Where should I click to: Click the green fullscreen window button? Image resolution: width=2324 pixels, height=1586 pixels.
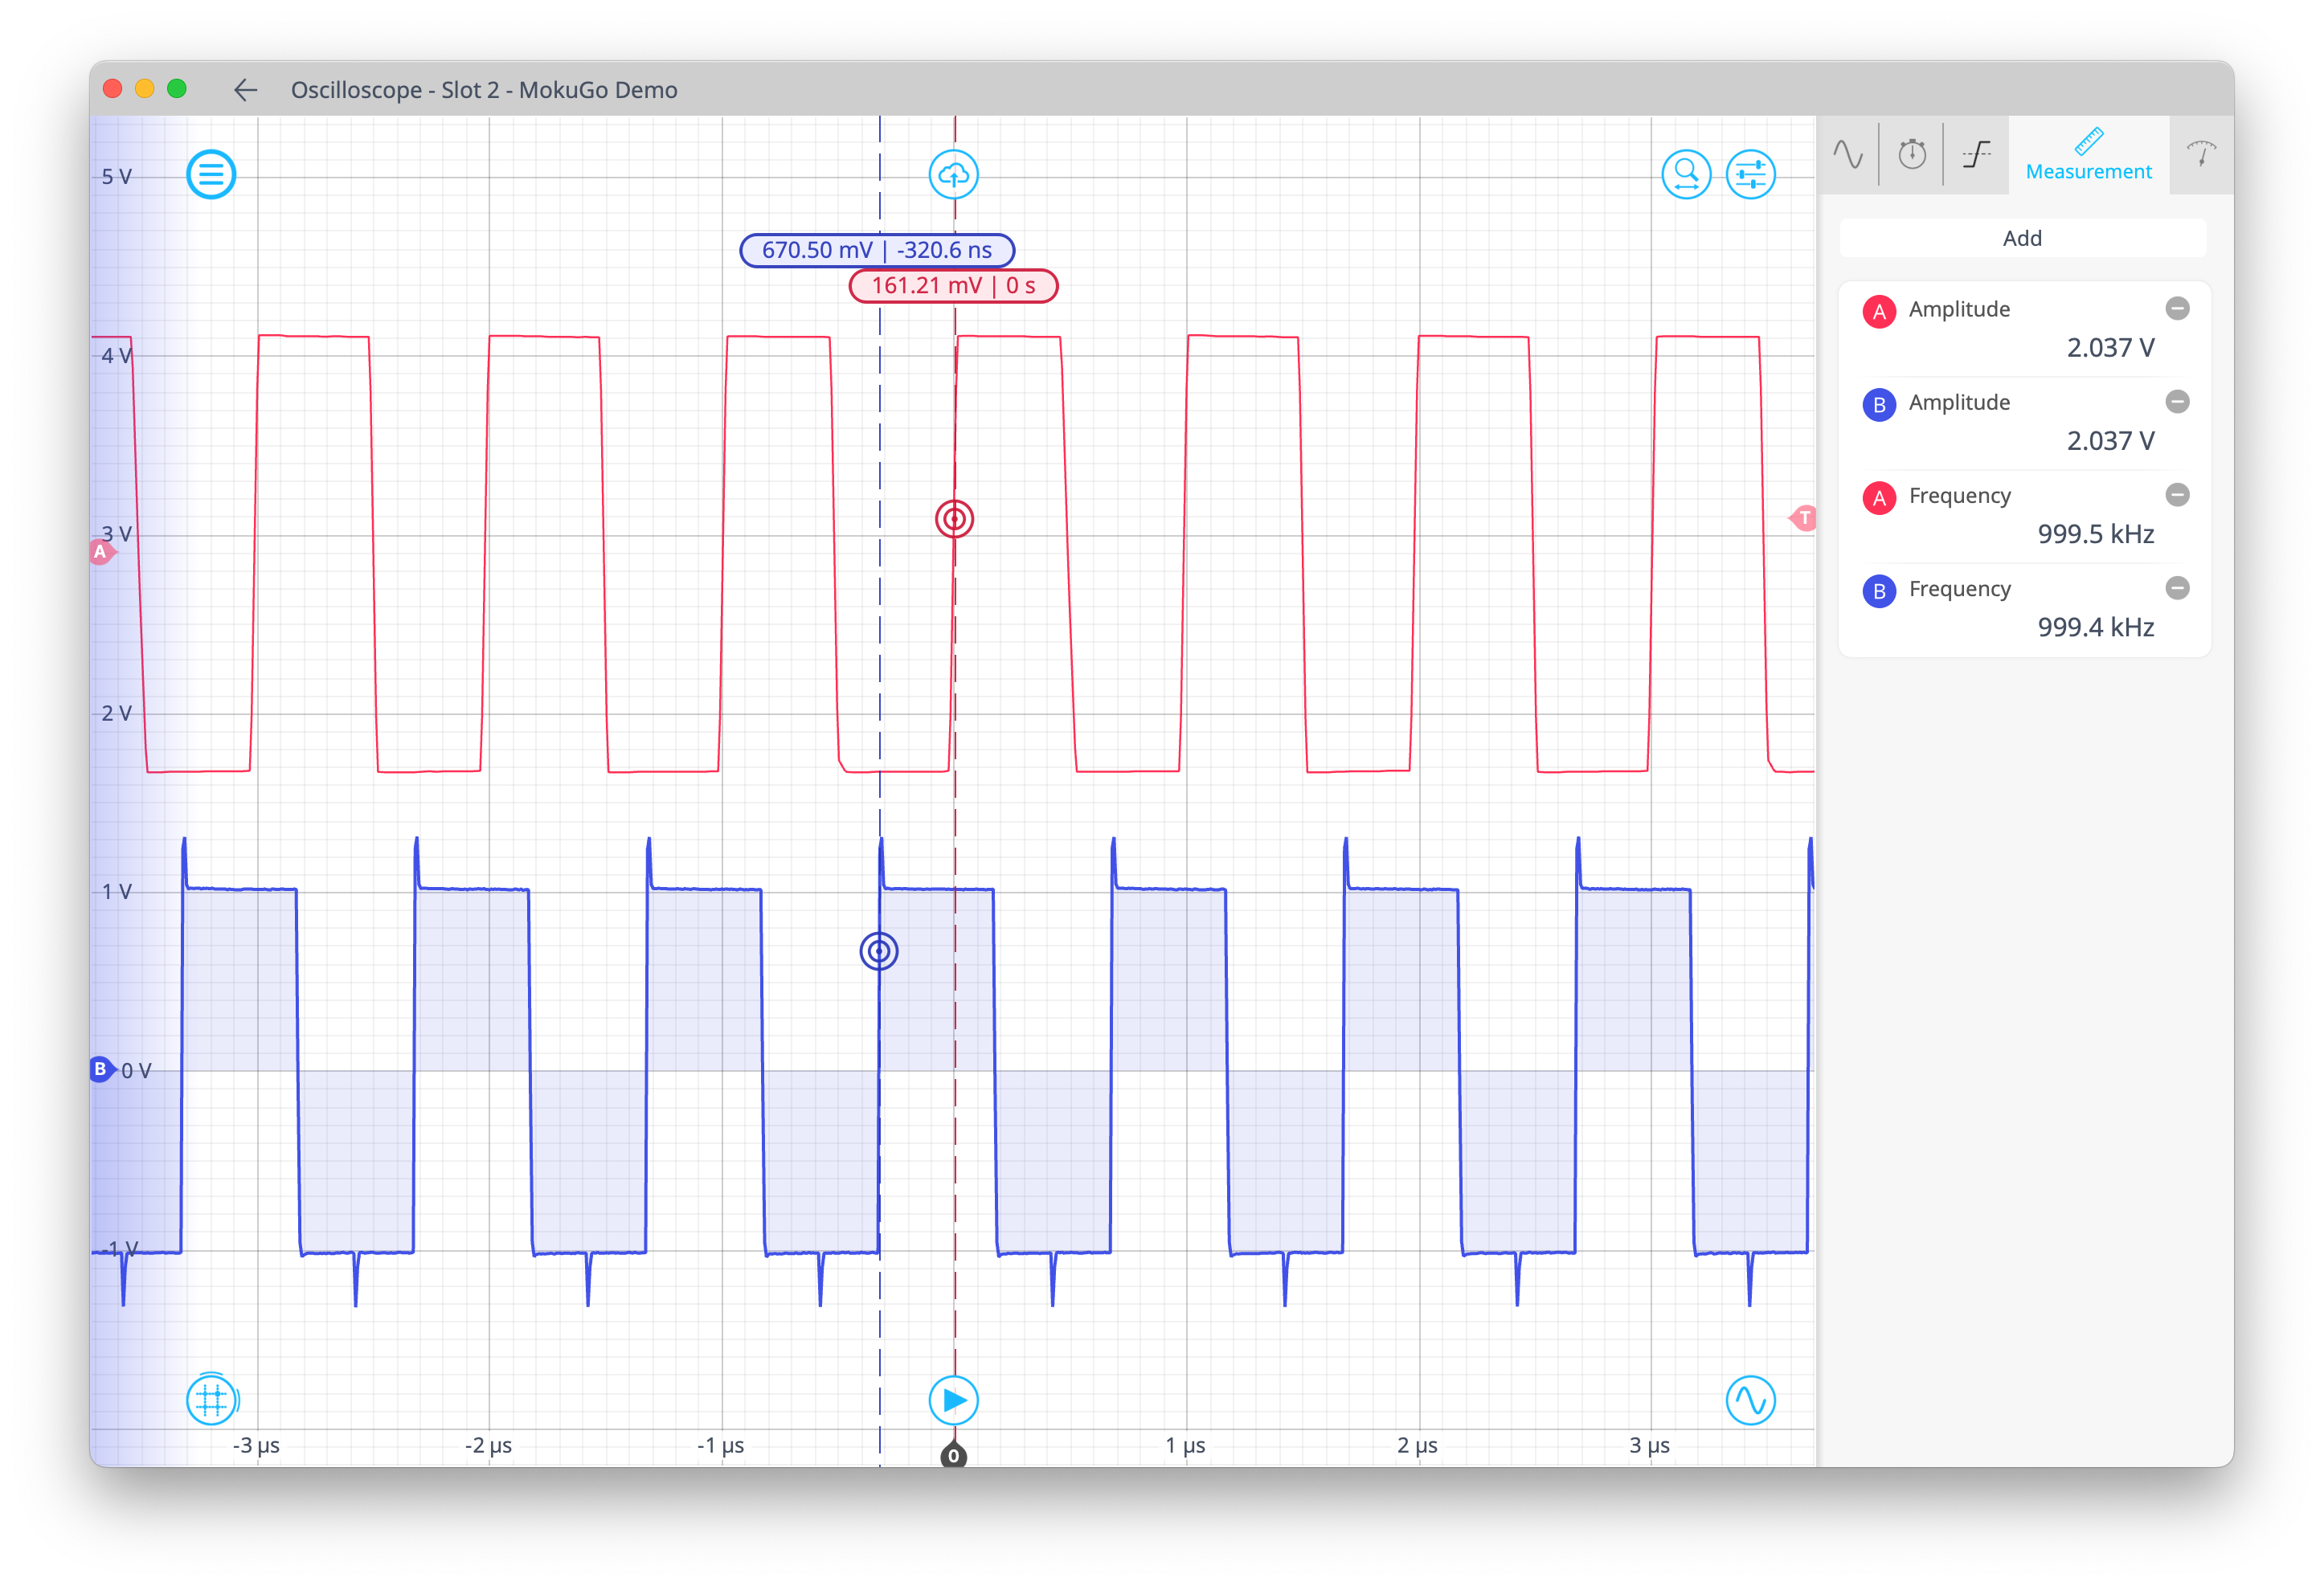click(x=177, y=89)
